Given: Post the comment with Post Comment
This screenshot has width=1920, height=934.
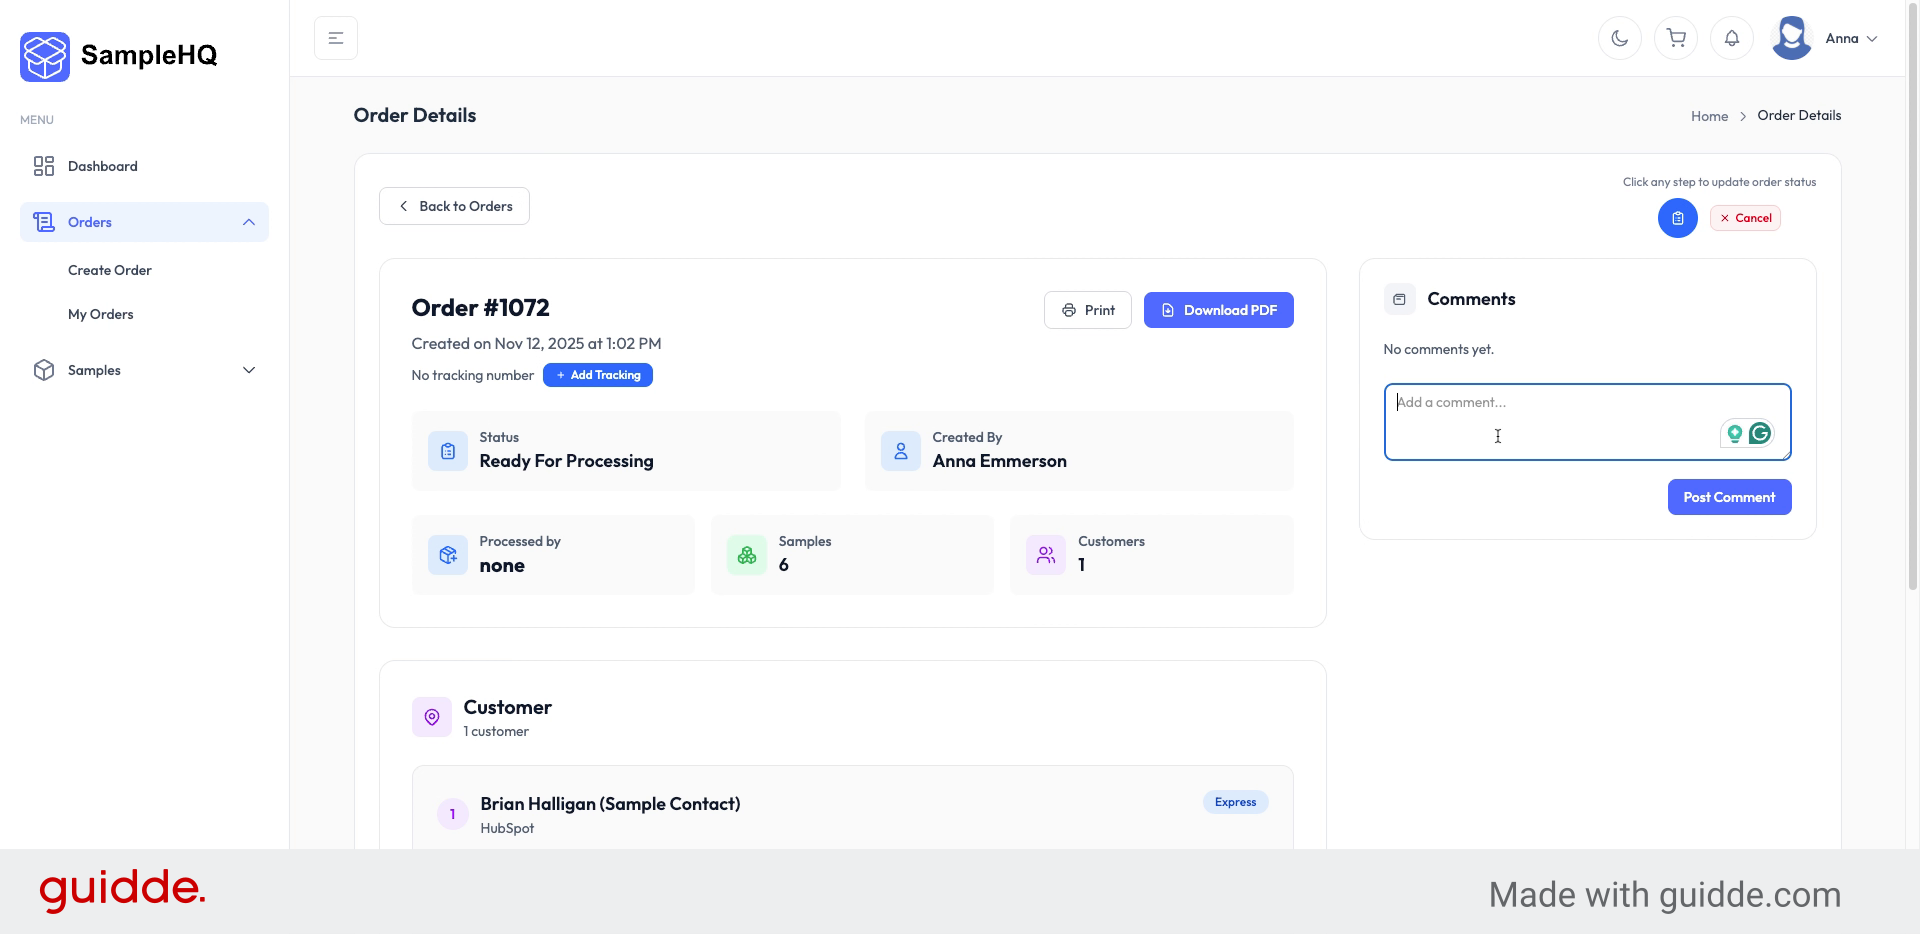Looking at the screenshot, I should (1730, 497).
